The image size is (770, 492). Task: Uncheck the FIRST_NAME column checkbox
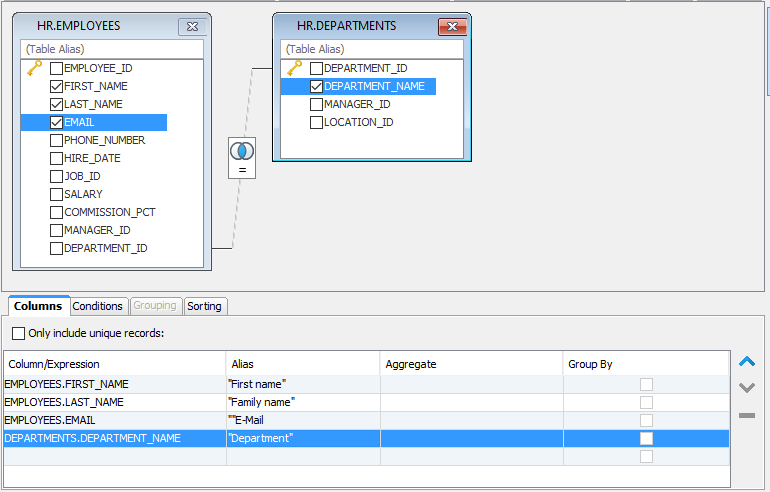coord(57,87)
